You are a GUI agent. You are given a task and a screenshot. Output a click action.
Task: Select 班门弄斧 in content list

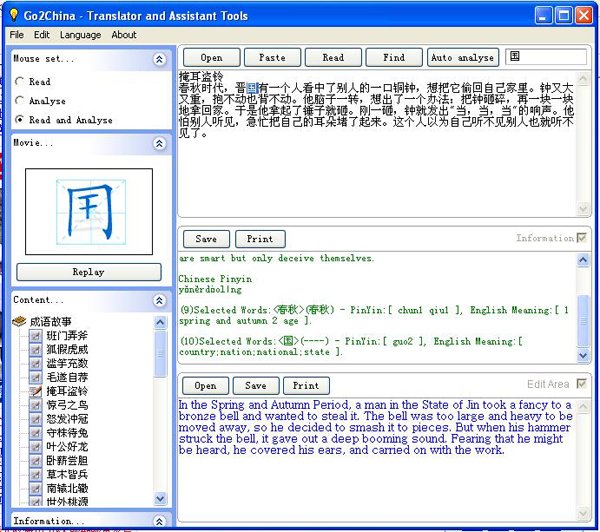pos(67,336)
